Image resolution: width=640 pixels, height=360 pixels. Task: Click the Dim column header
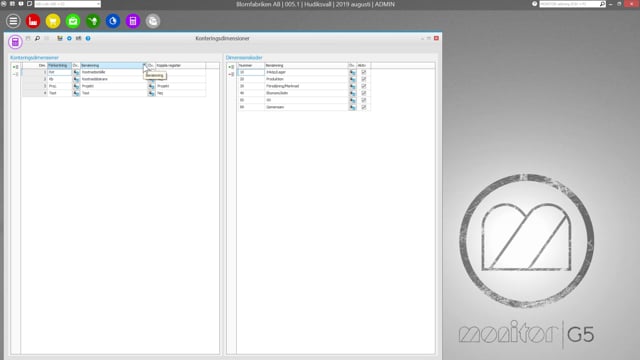[35, 65]
